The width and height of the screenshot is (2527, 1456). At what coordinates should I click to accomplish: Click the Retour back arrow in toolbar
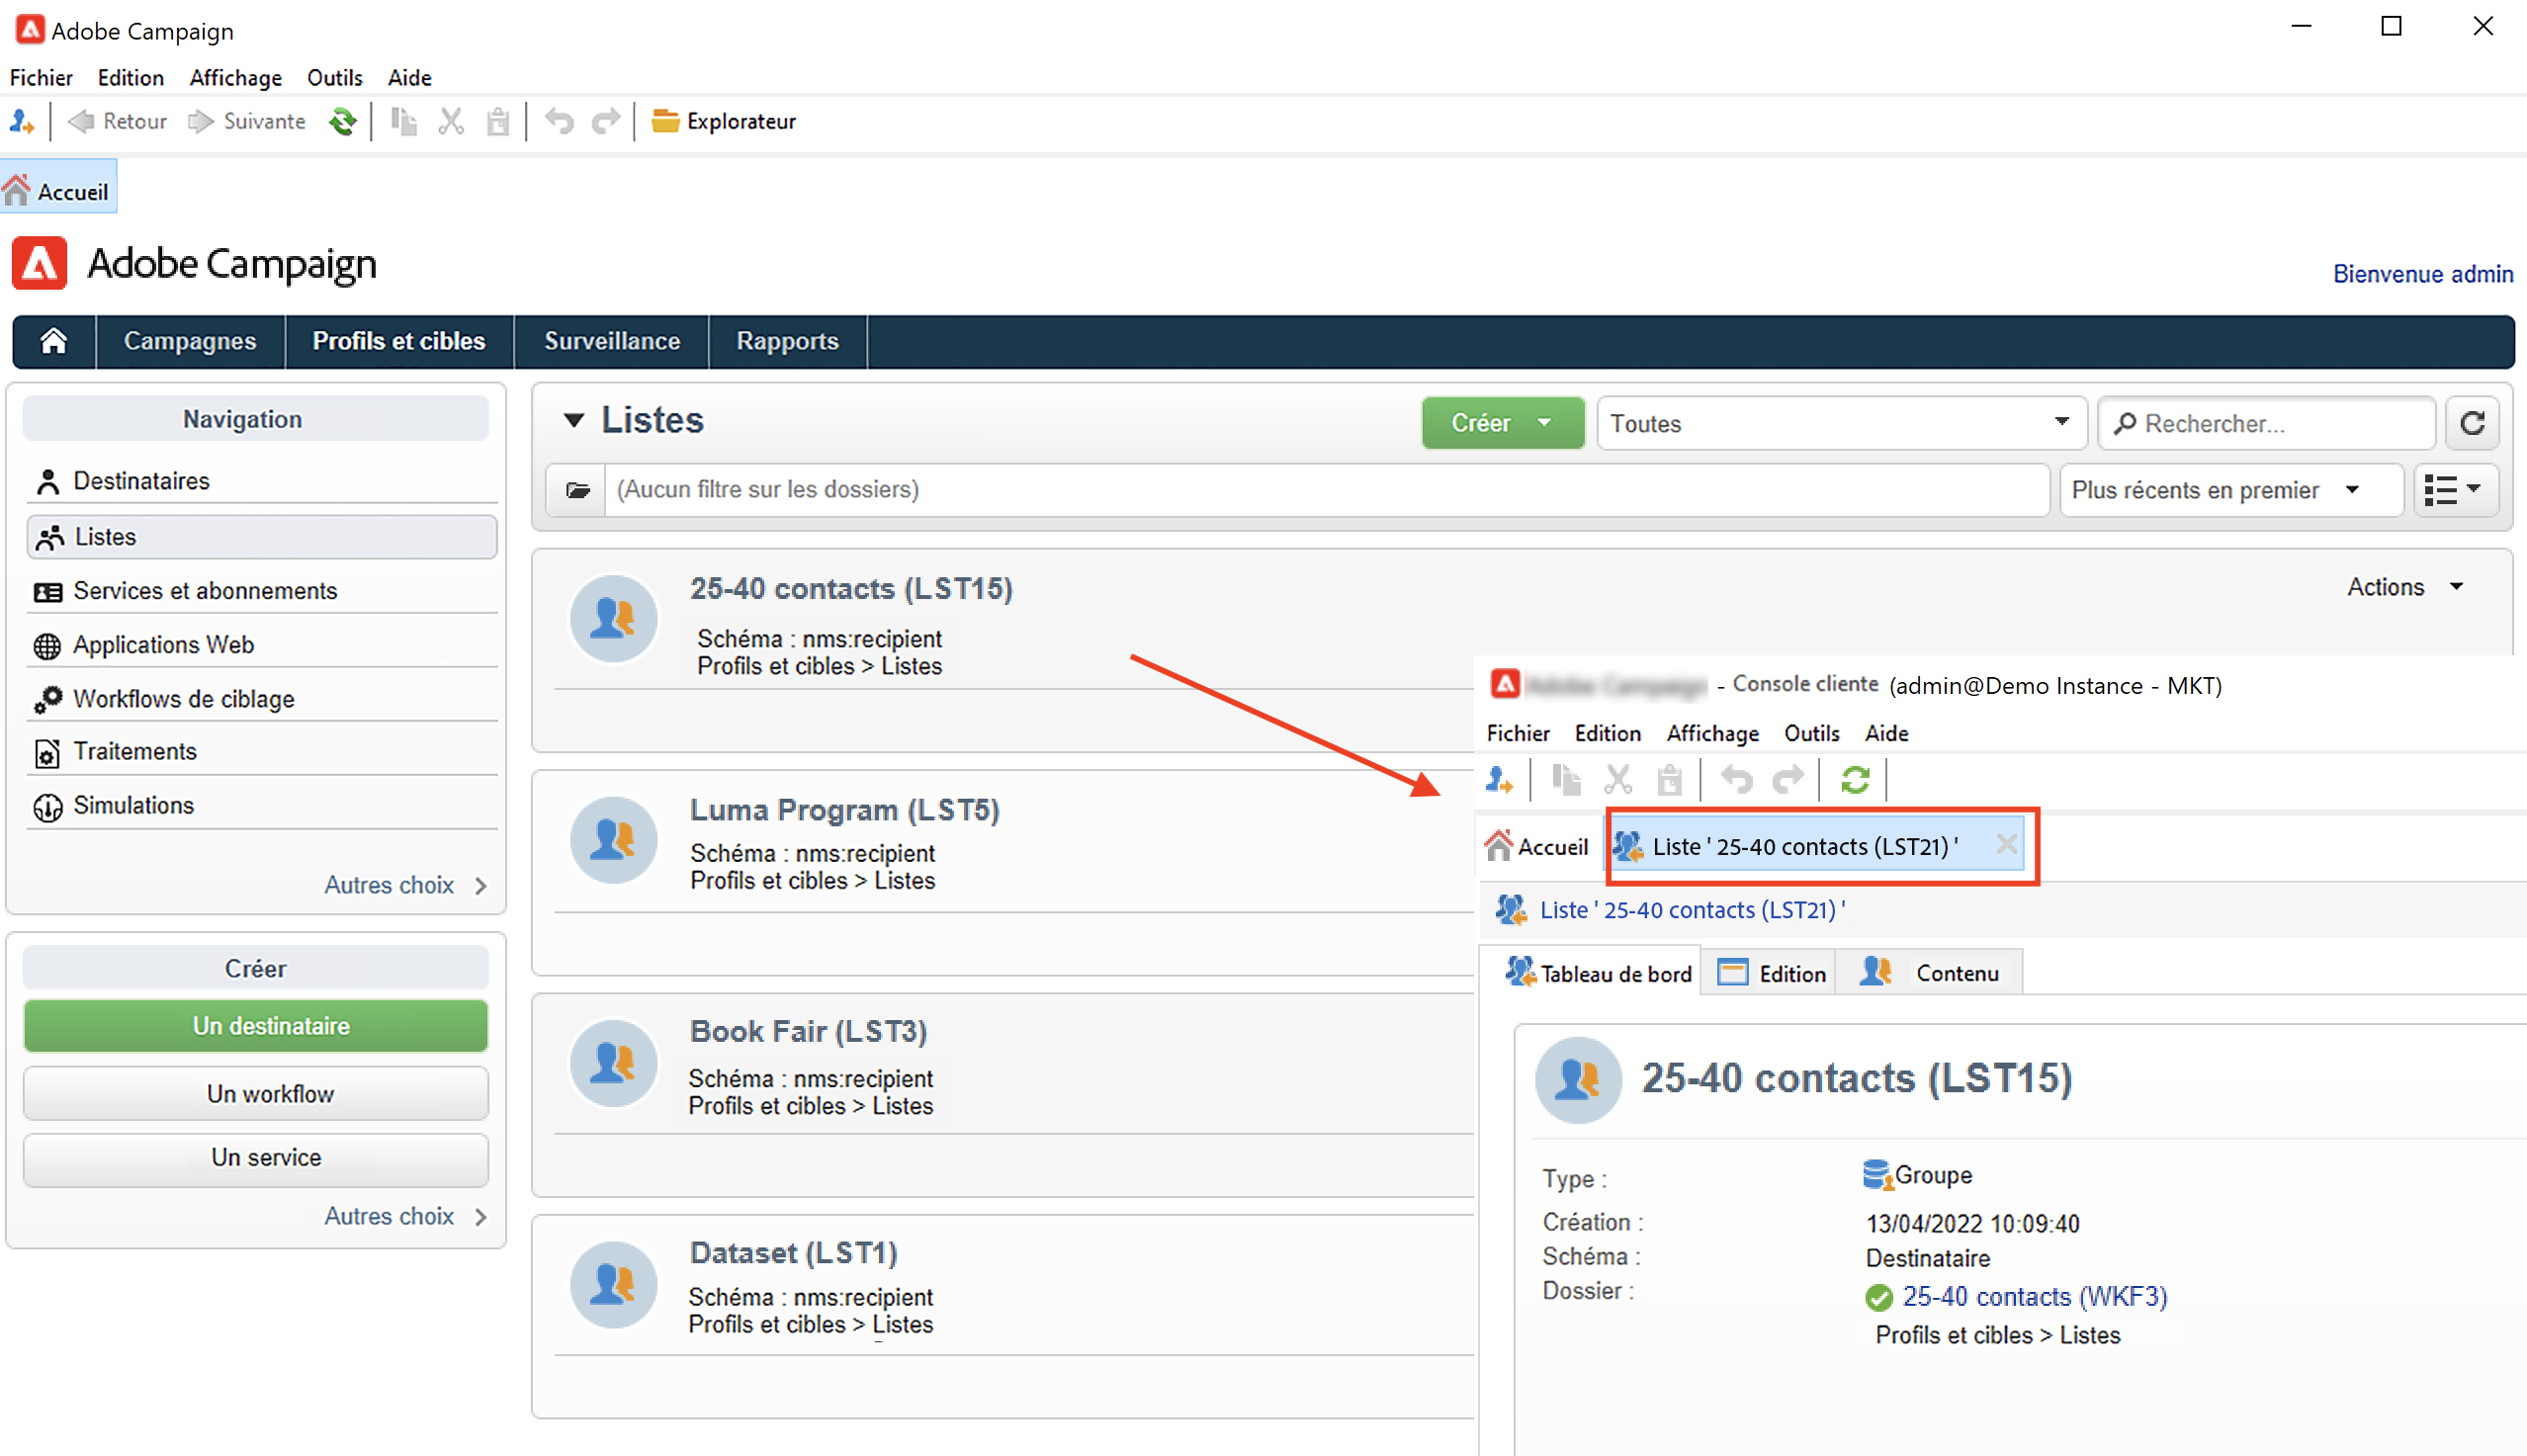coord(82,121)
